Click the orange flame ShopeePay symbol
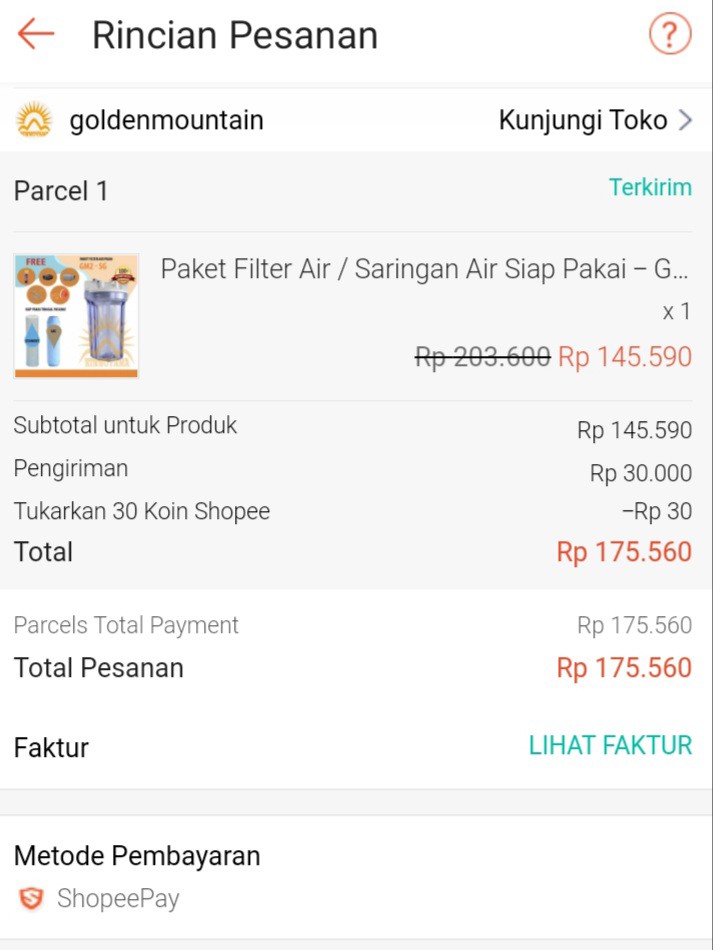This screenshot has width=713, height=950. point(29,899)
